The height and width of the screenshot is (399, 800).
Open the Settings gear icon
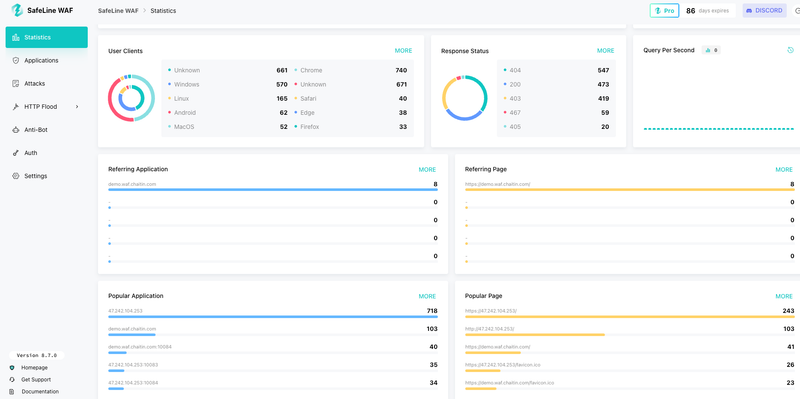coord(15,176)
